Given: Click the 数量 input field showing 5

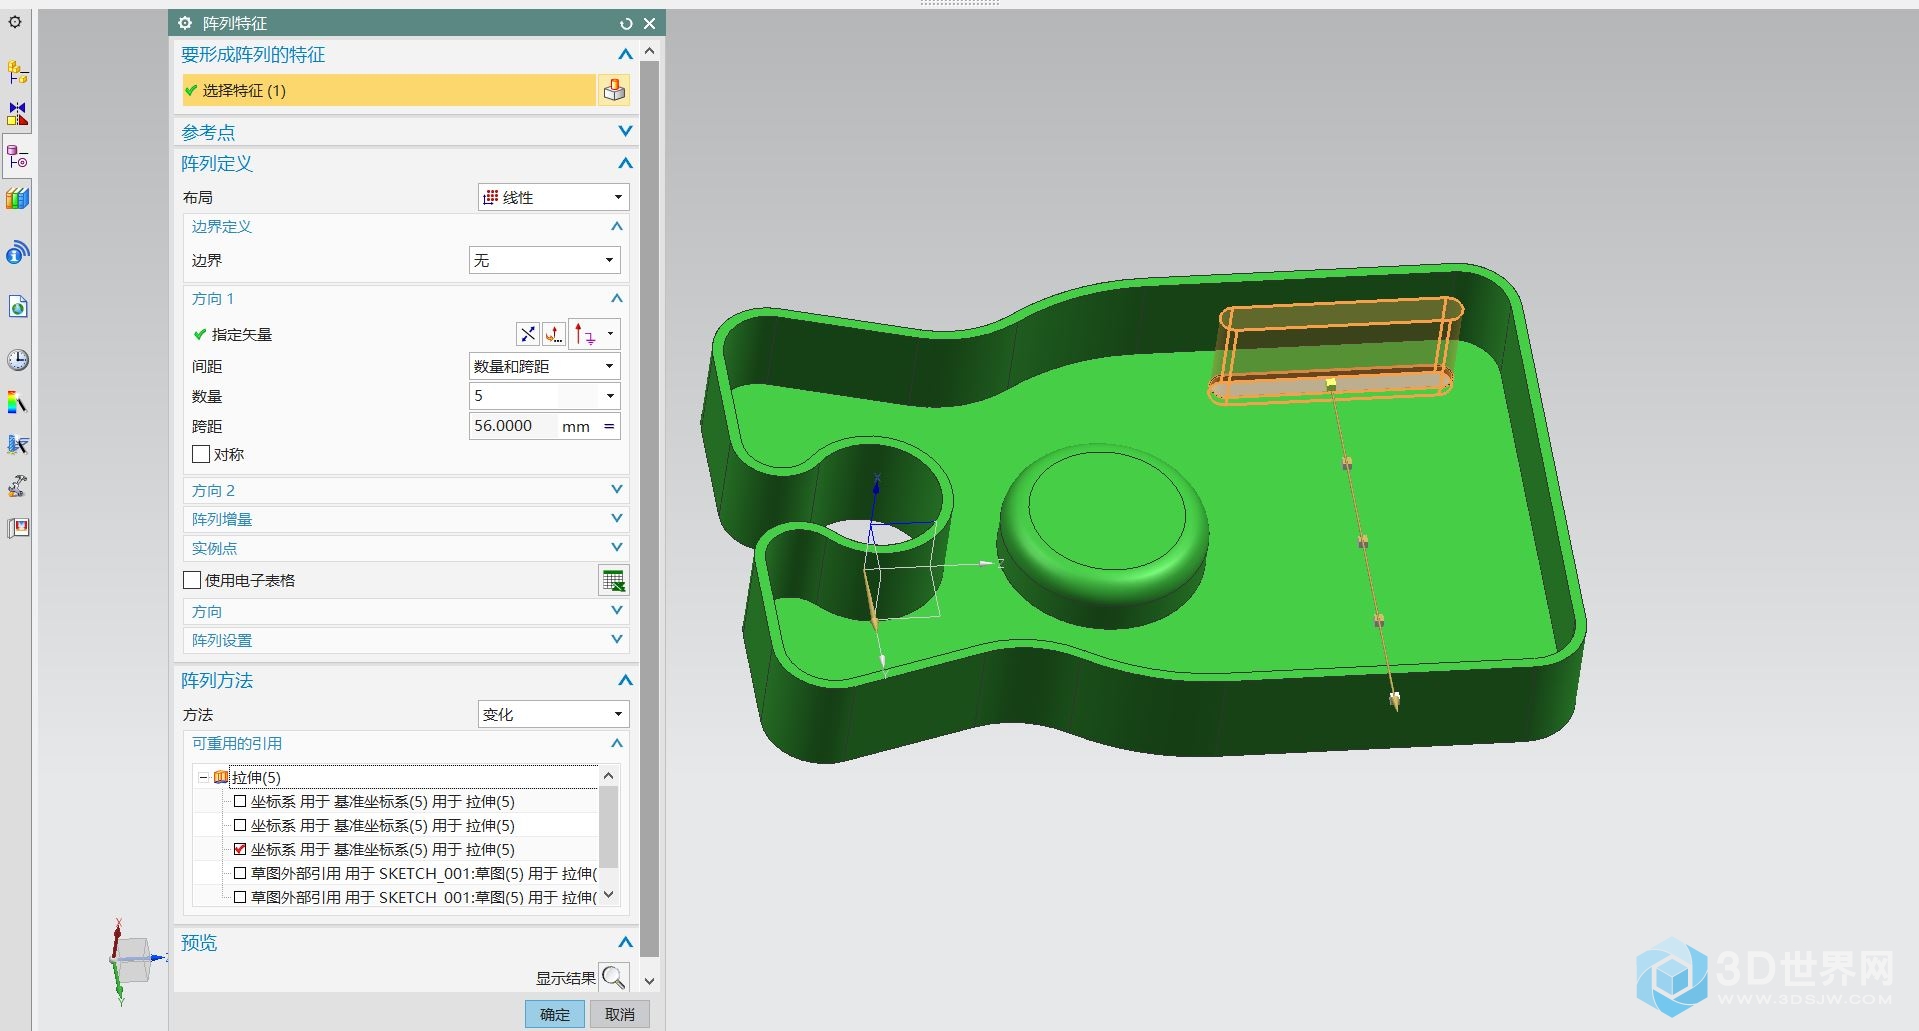Looking at the screenshot, I should point(534,396).
